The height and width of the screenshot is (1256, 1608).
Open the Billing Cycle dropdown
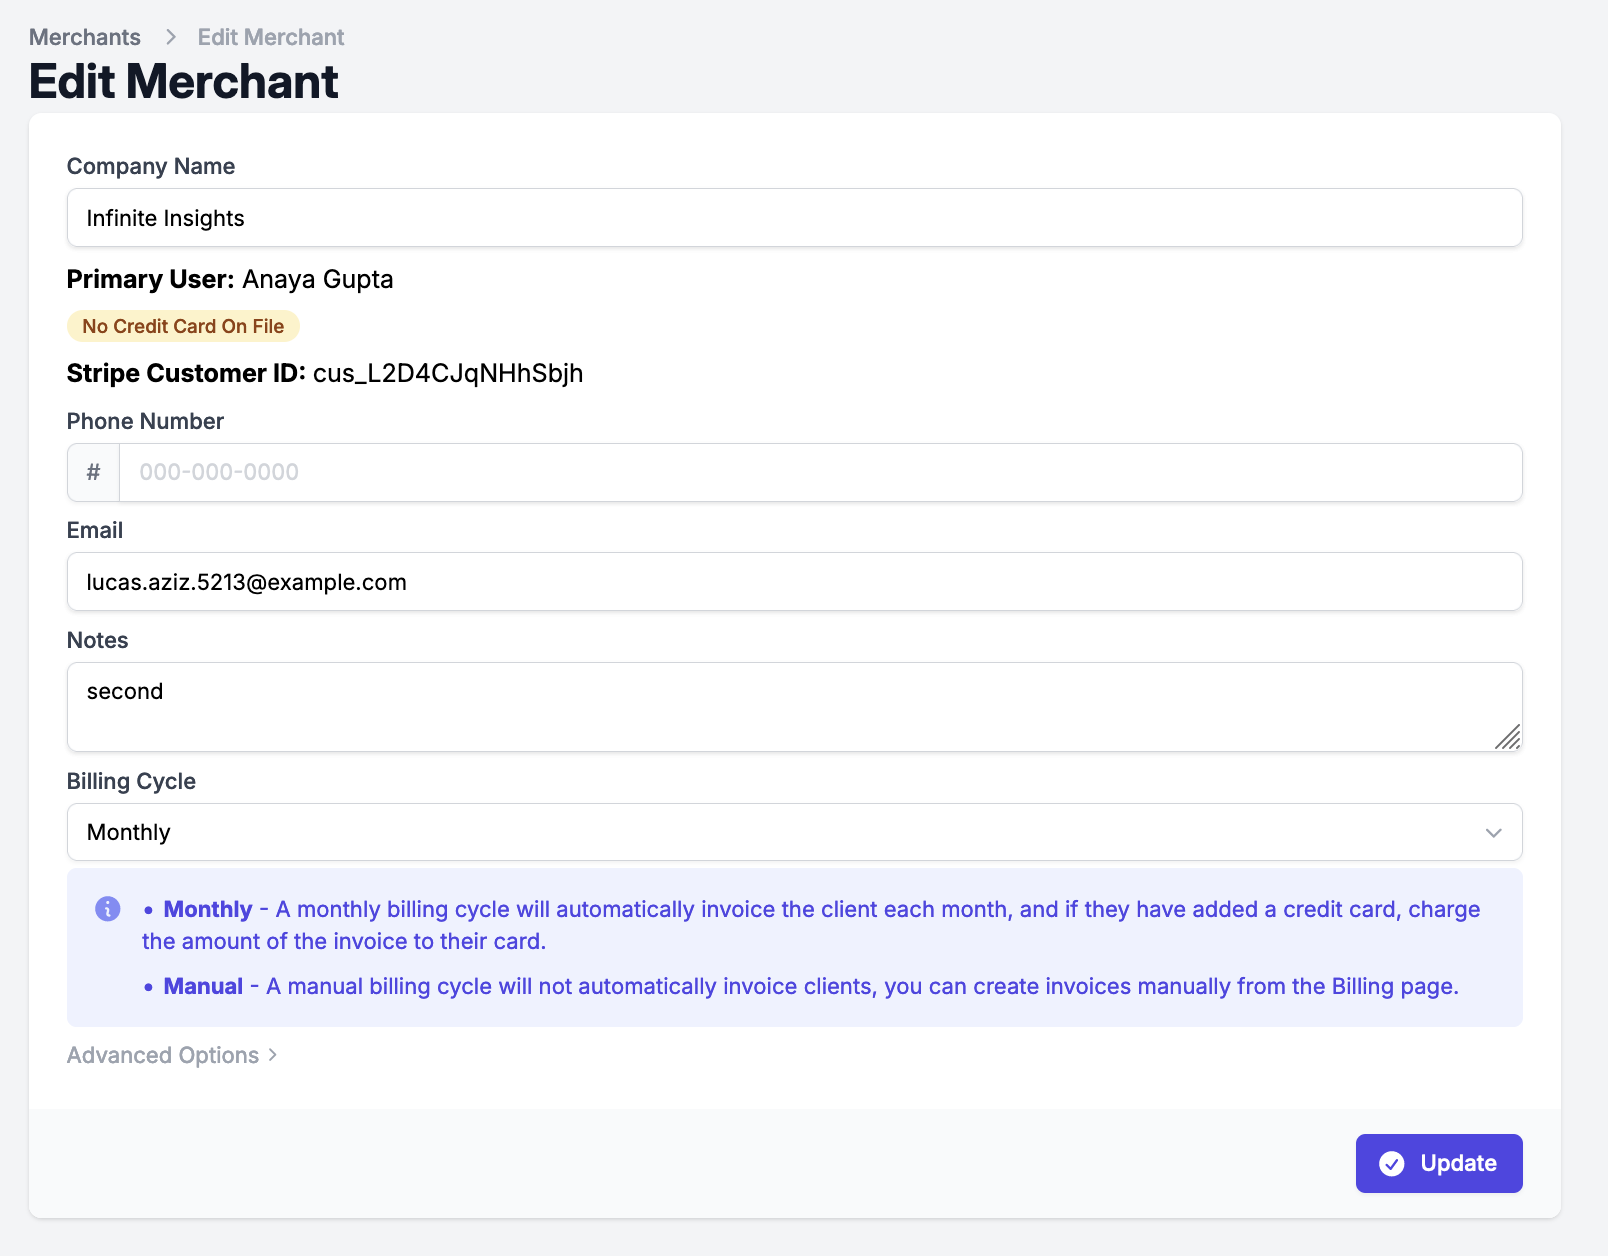tap(794, 832)
